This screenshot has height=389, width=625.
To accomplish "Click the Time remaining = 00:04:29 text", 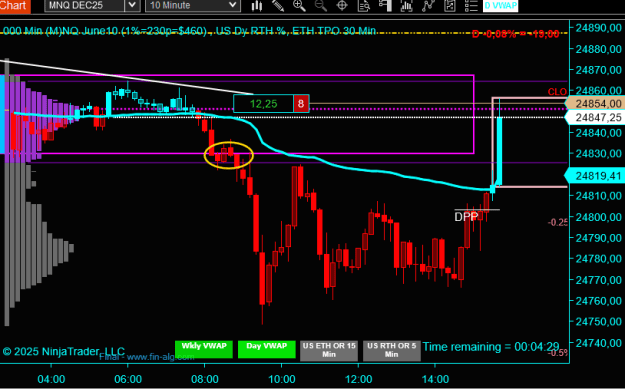I will 491,347.
